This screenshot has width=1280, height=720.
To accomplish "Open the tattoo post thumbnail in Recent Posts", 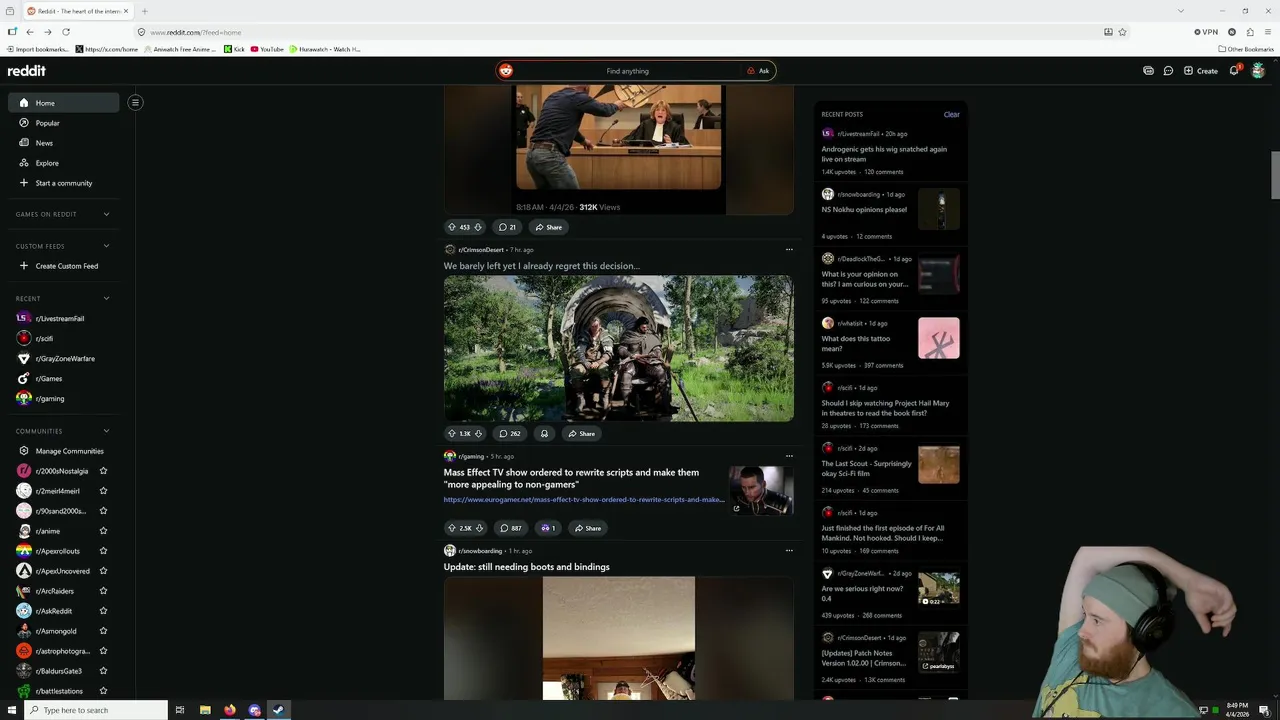I will [938, 338].
